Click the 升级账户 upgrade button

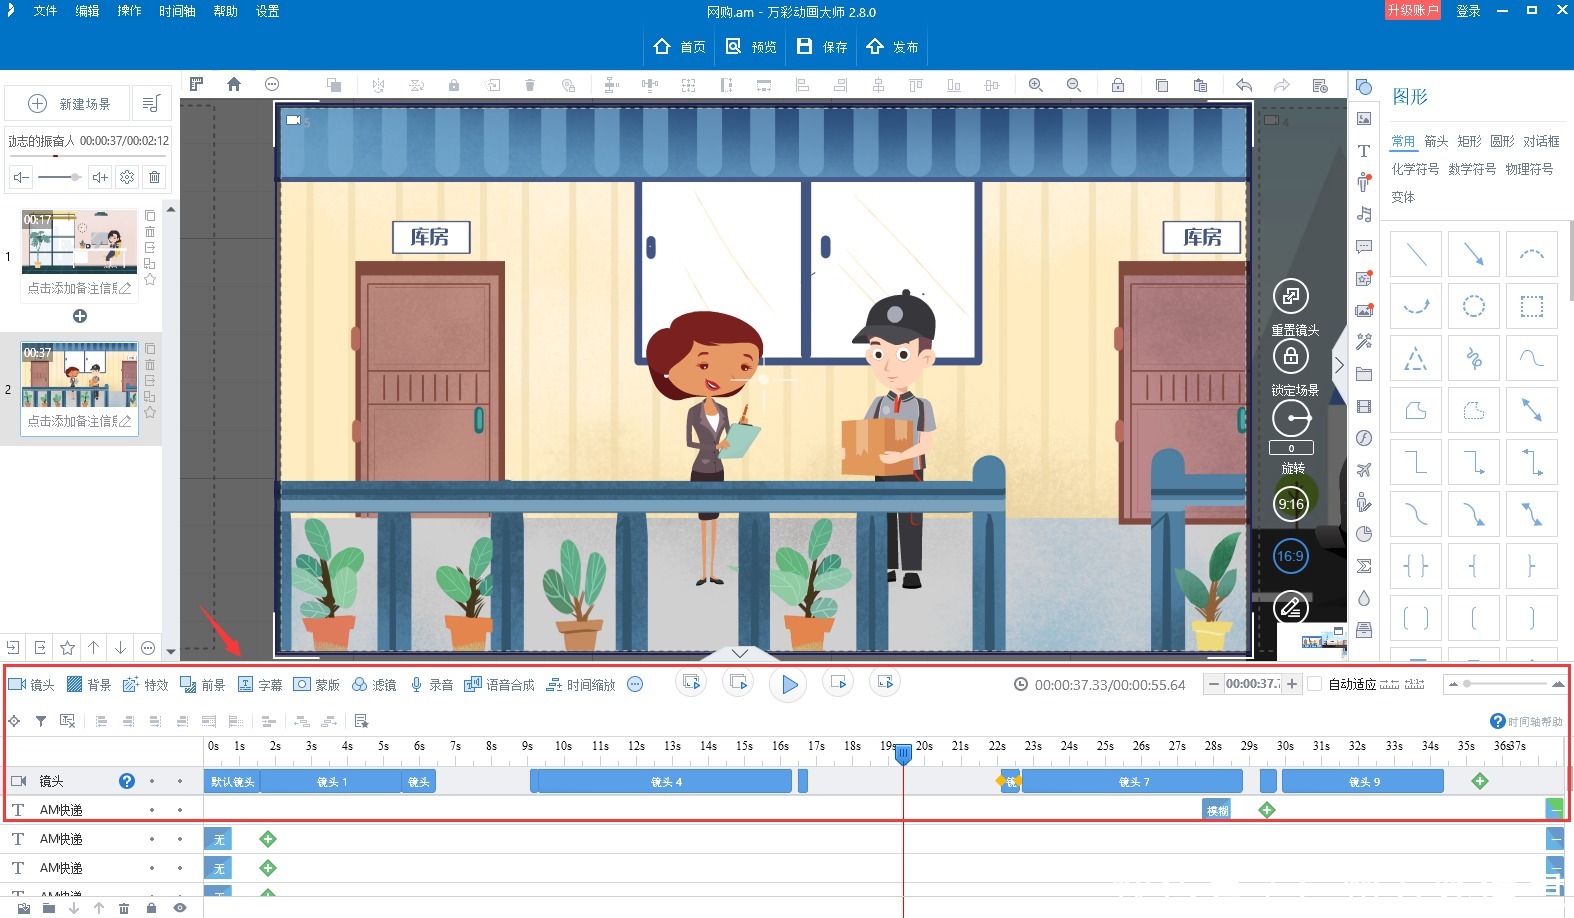(x=1413, y=10)
